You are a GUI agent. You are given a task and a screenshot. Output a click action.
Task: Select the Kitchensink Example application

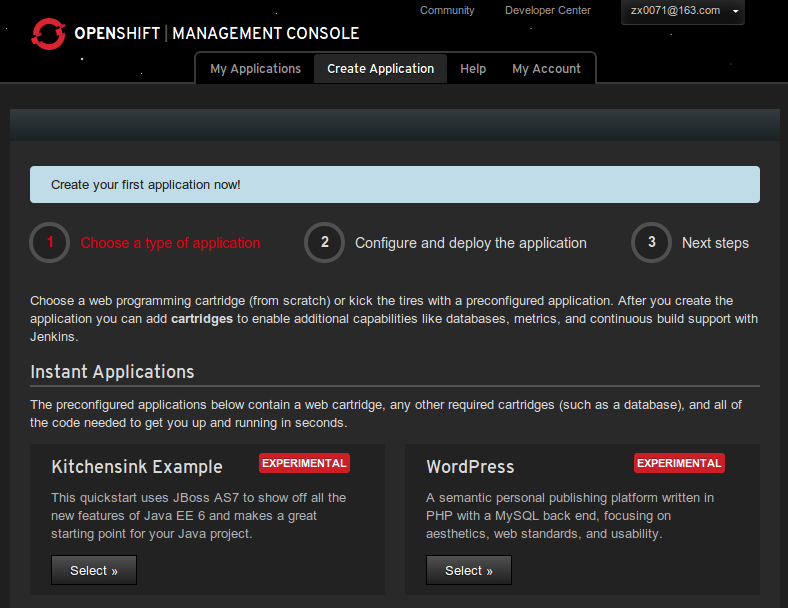point(94,570)
